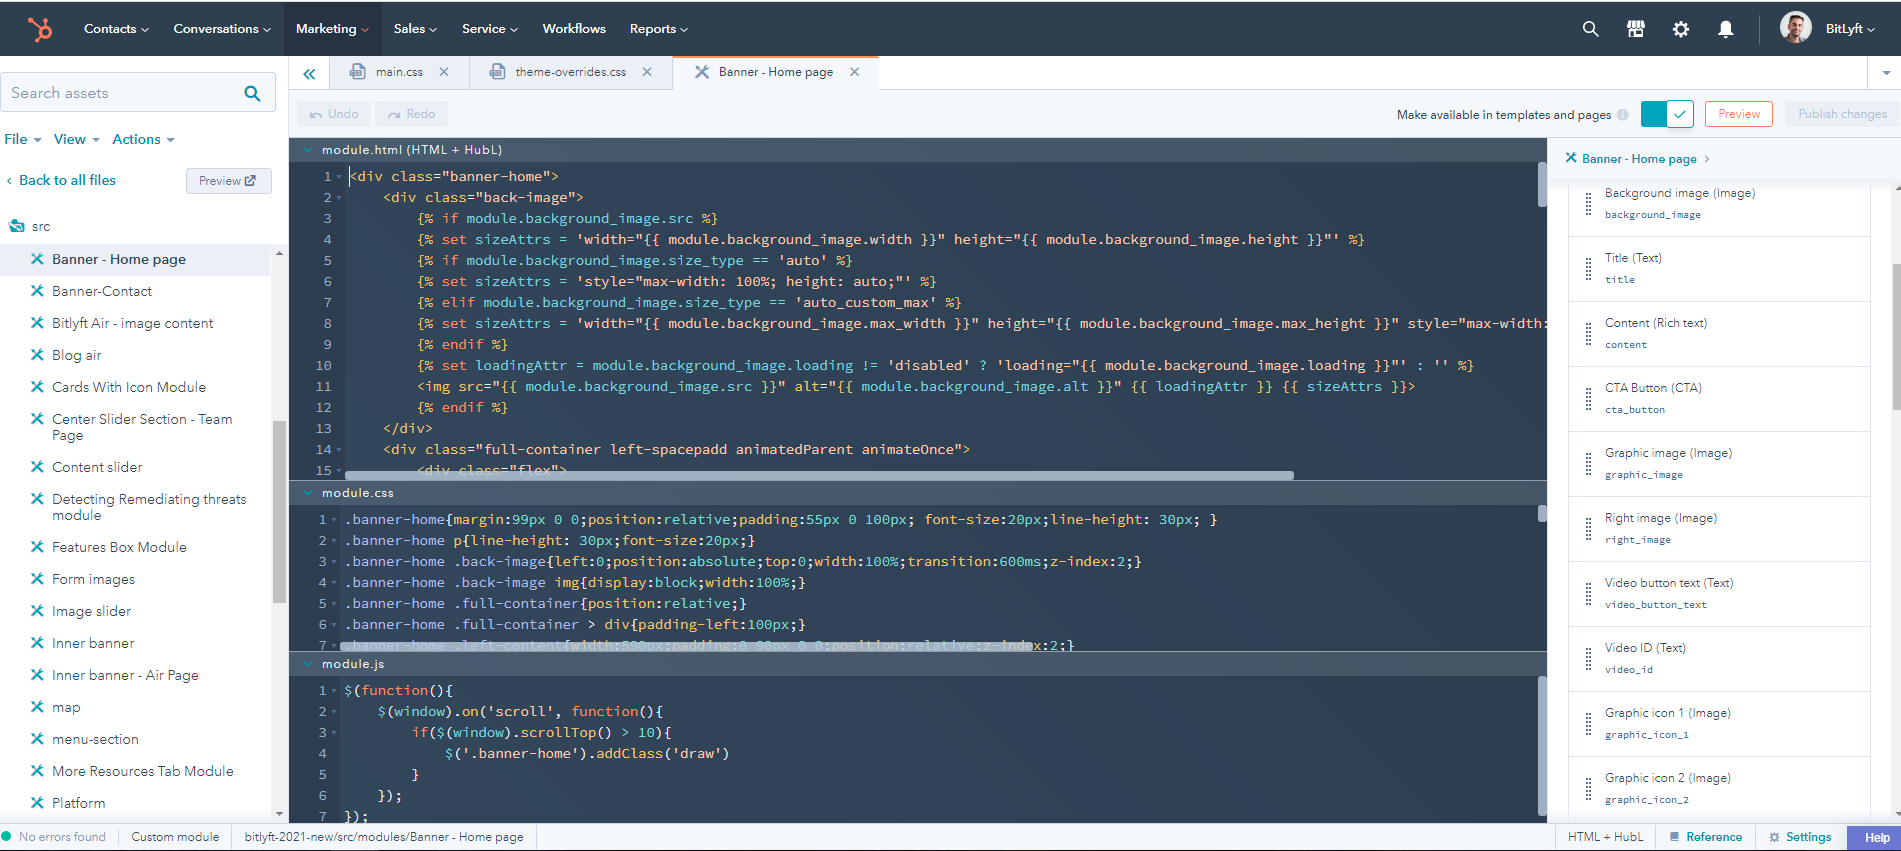This screenshot has height=851, width=1901.
Task: Click the info icon beside Make available
Action: click(x=1623, y=115)
